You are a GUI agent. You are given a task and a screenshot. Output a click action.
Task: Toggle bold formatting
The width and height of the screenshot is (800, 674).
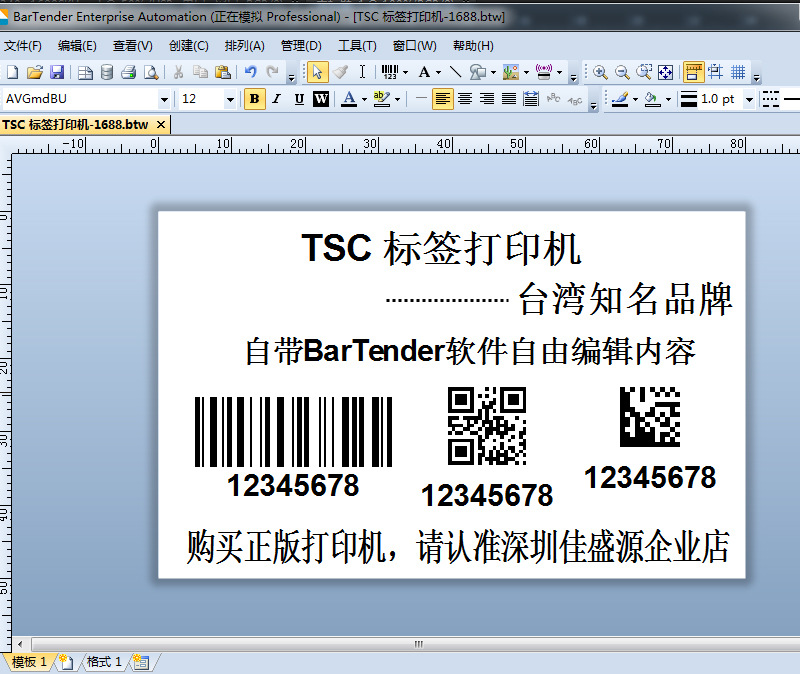click(x=255, y=99)
